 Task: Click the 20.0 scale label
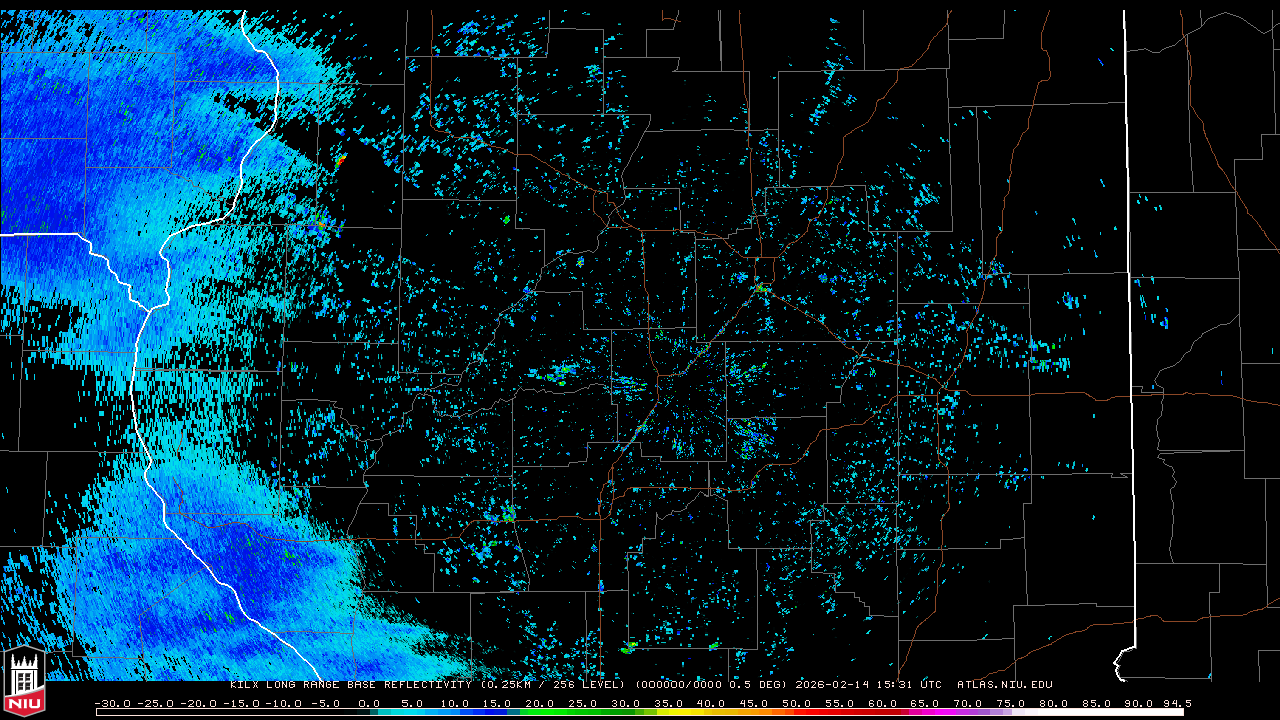click(539, 703)
